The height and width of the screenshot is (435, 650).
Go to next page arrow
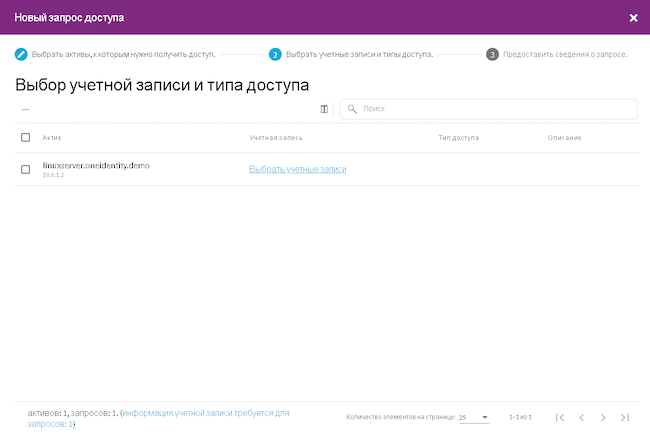point(603,417)
